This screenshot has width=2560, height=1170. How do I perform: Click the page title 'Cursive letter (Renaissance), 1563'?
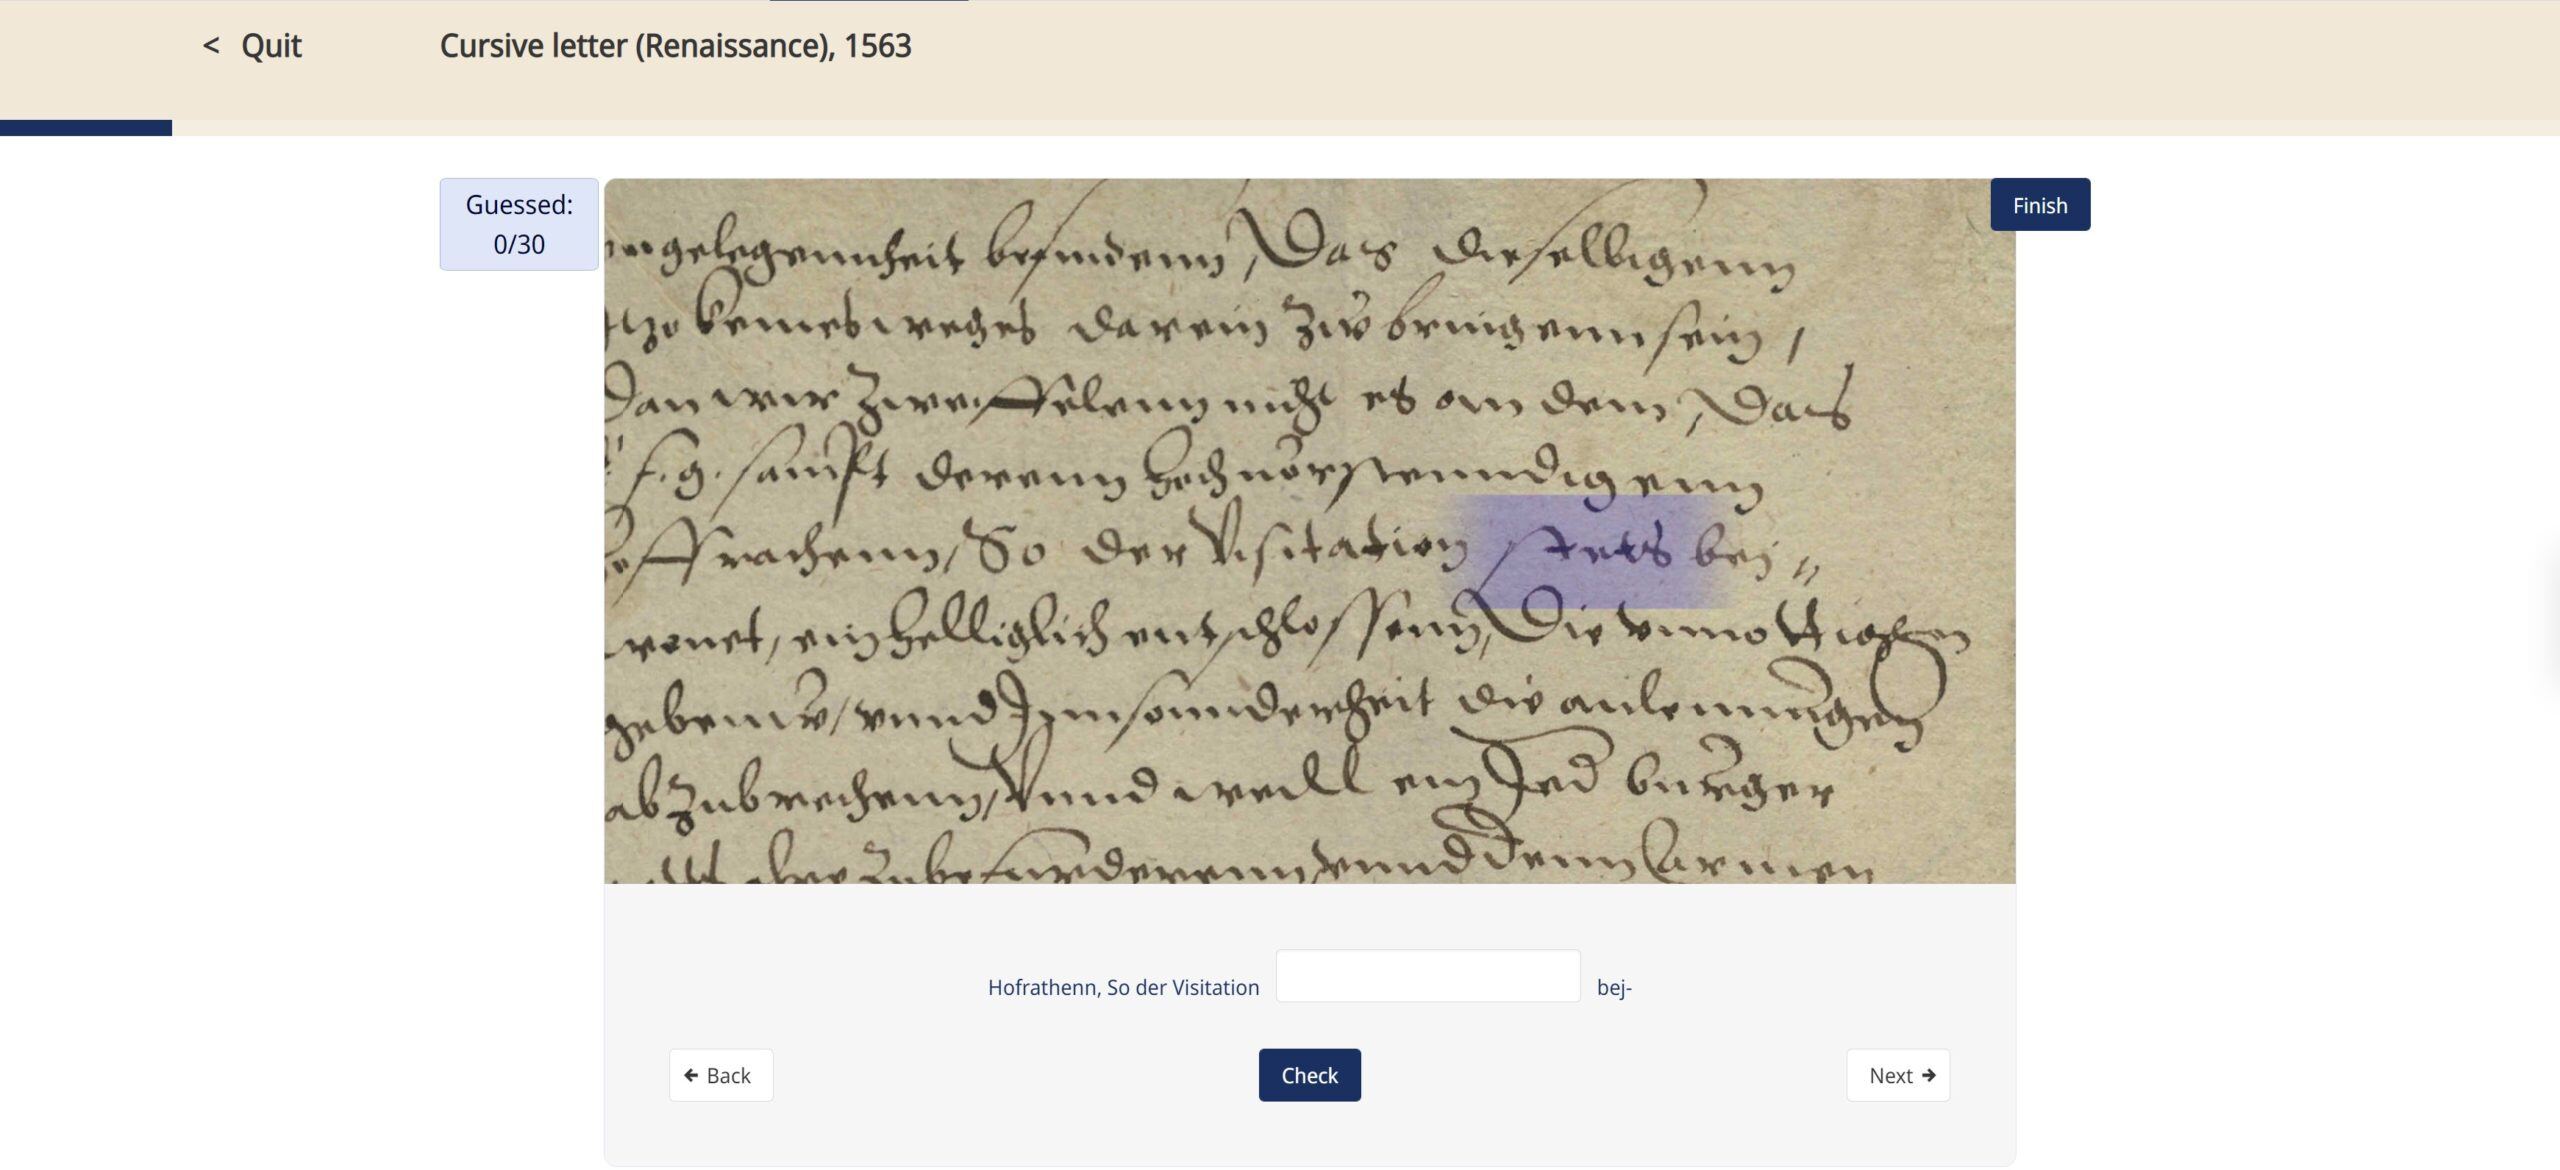[676, 46]
